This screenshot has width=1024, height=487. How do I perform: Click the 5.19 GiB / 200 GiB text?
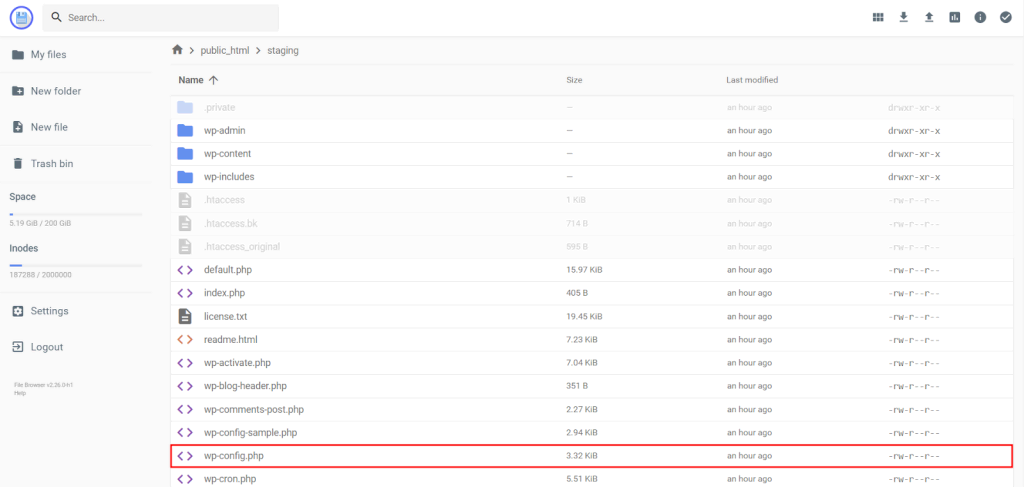40,223
